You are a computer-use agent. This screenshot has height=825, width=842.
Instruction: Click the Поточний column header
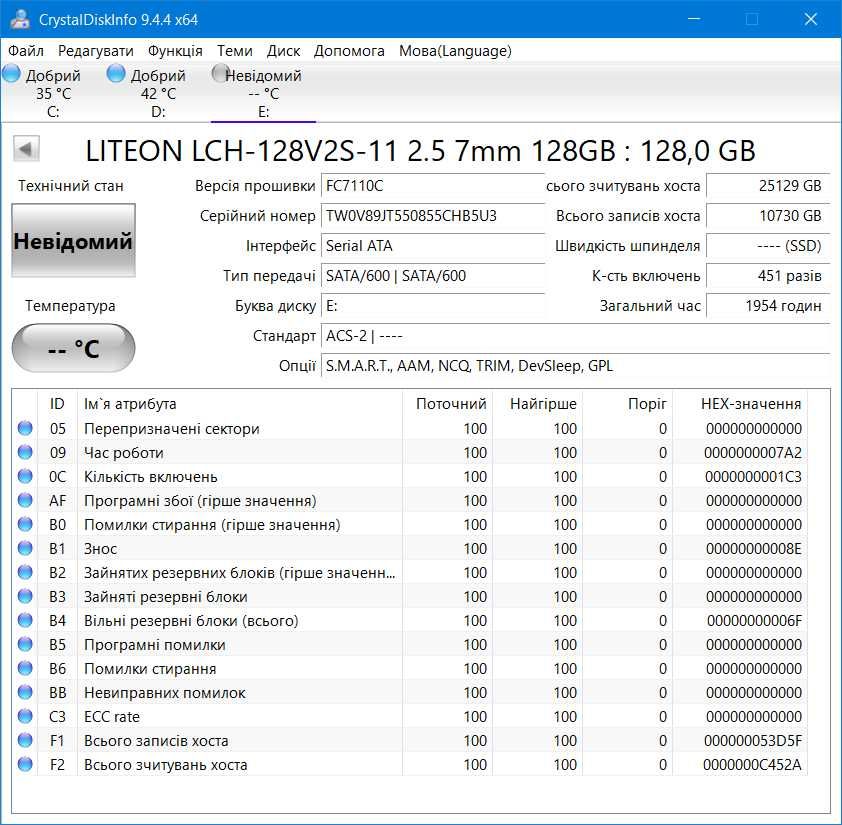[447, 403]
